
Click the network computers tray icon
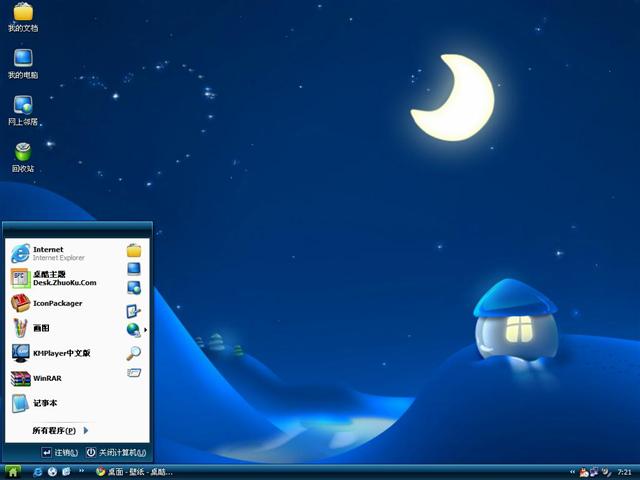click(x=594, y=472)
